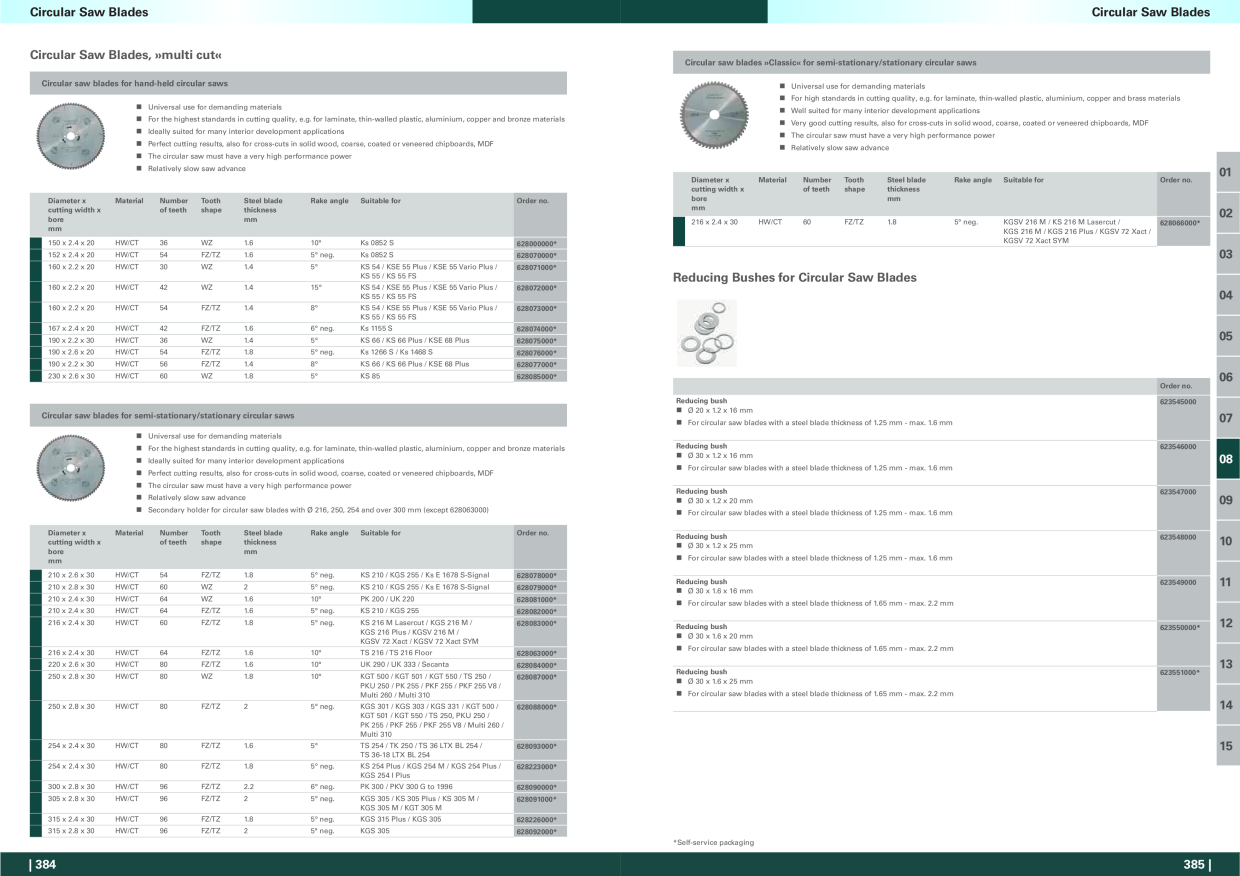The height and width of the screenshot is (876, 1240).
Task: Select the active chapter tab 08
Action: tap(1227, 459)
